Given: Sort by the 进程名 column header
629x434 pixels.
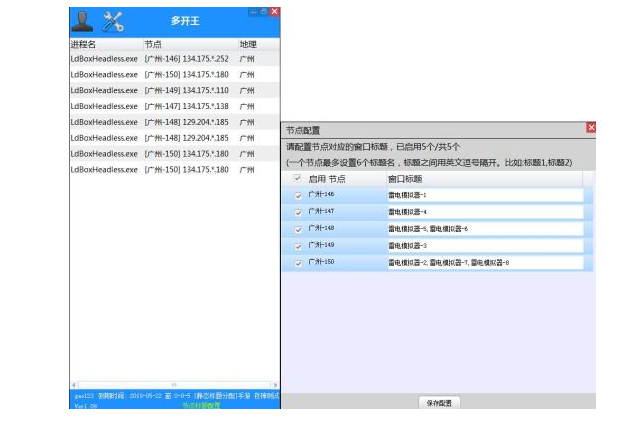Looking at the screenshot, I should (83, 45).
